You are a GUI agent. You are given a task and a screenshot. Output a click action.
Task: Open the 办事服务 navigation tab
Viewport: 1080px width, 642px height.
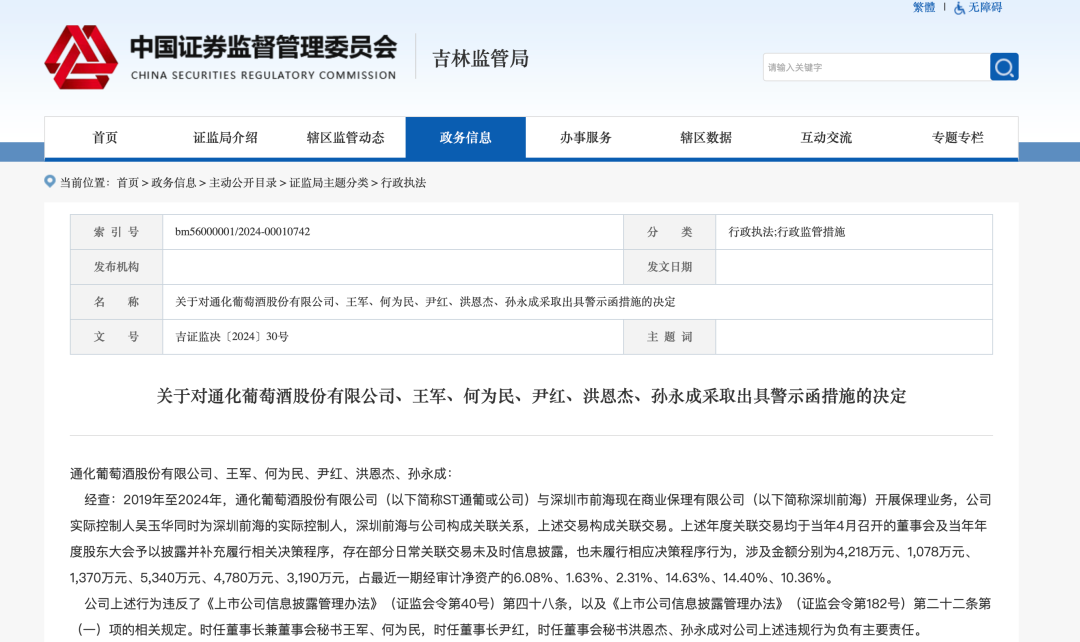click(585, 138)
